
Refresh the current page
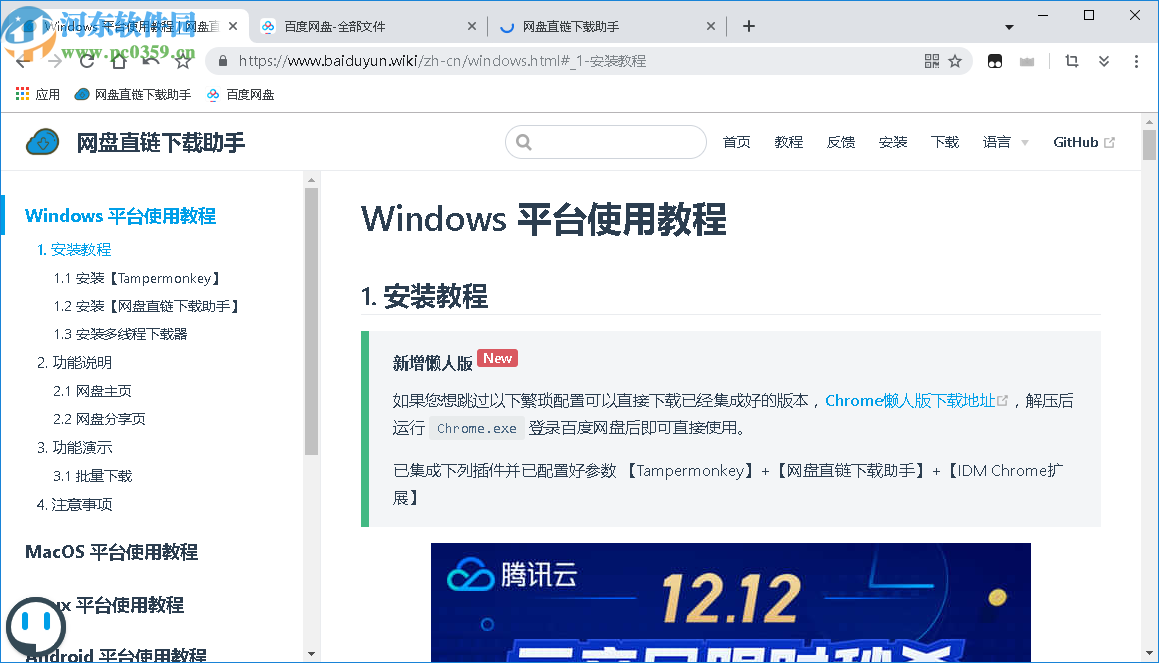pyautogui.click(x=86, y=61)
